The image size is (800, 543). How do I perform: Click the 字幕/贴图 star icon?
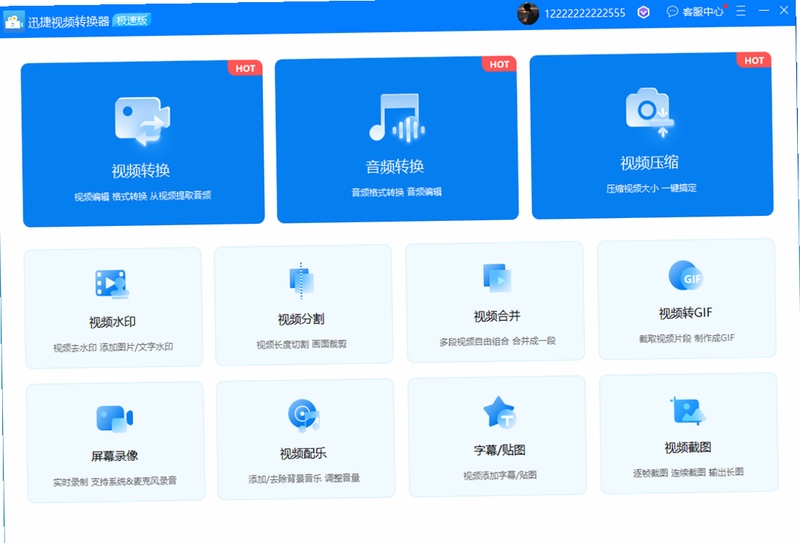tap(499, 412)
